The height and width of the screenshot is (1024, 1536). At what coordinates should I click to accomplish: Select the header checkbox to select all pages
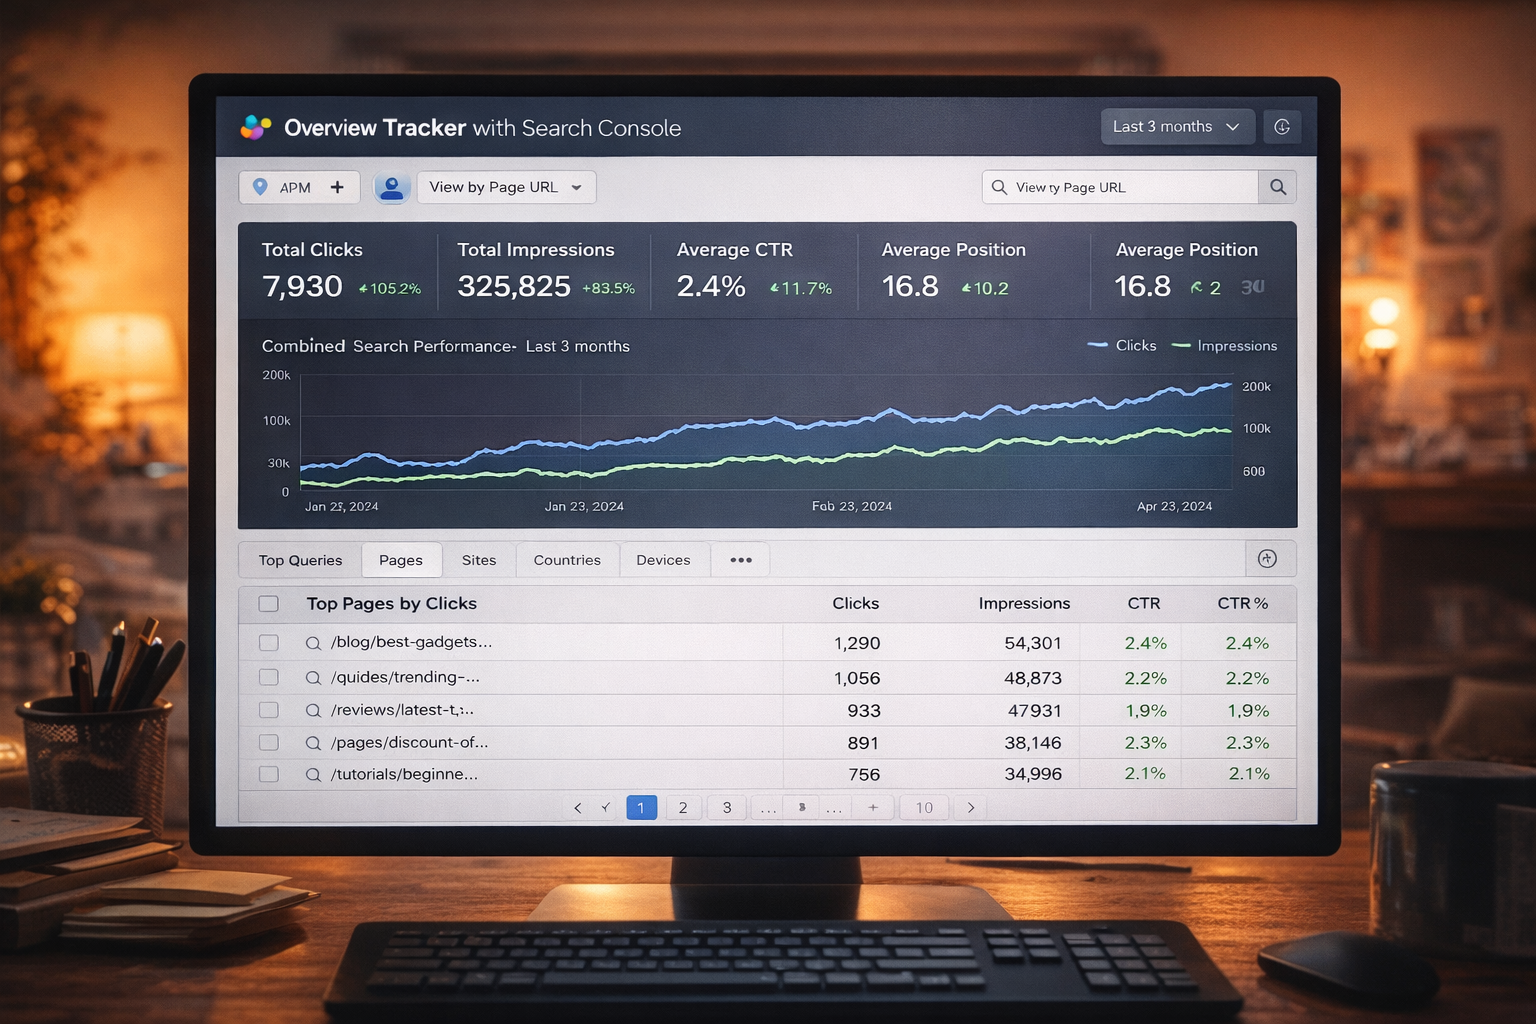pyautogui.click(x=268, y=604)
